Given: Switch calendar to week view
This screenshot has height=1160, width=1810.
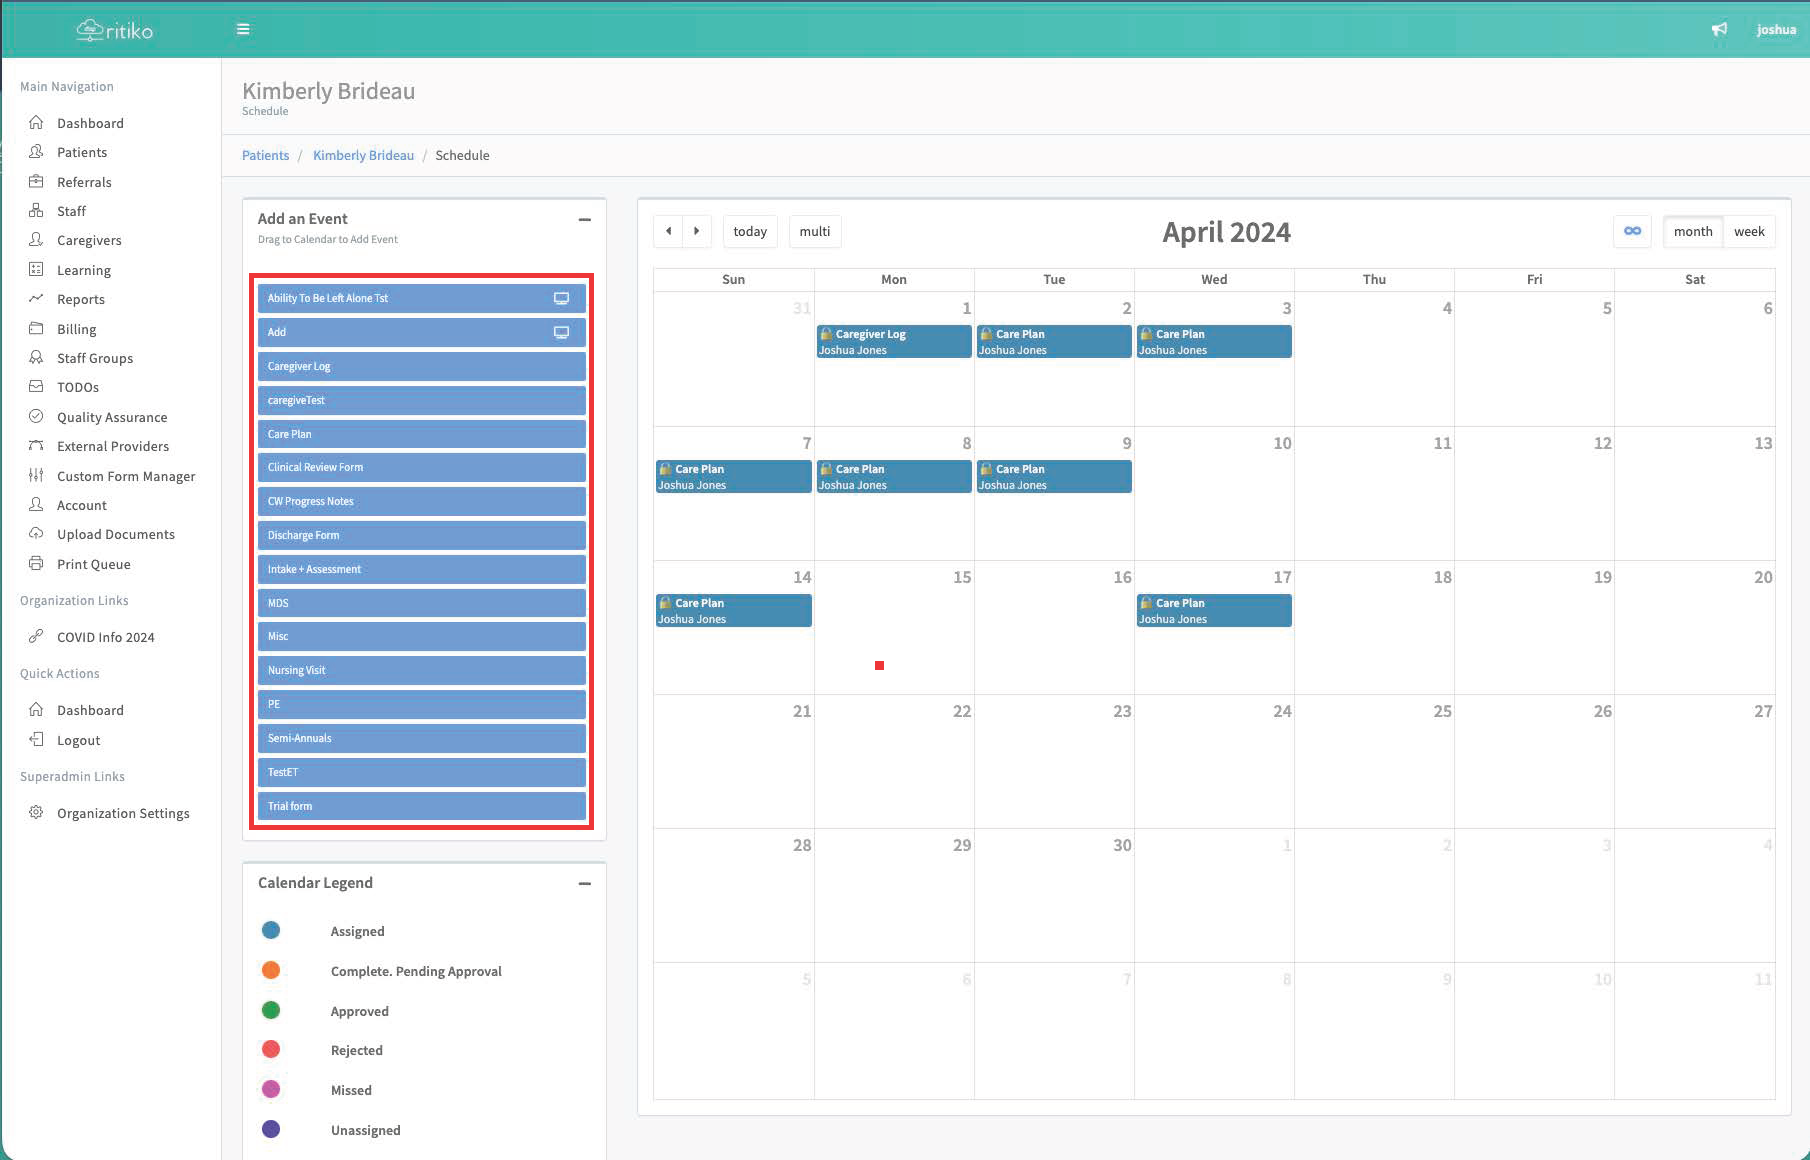Looking at the screenshot, I should point(1749,231).
